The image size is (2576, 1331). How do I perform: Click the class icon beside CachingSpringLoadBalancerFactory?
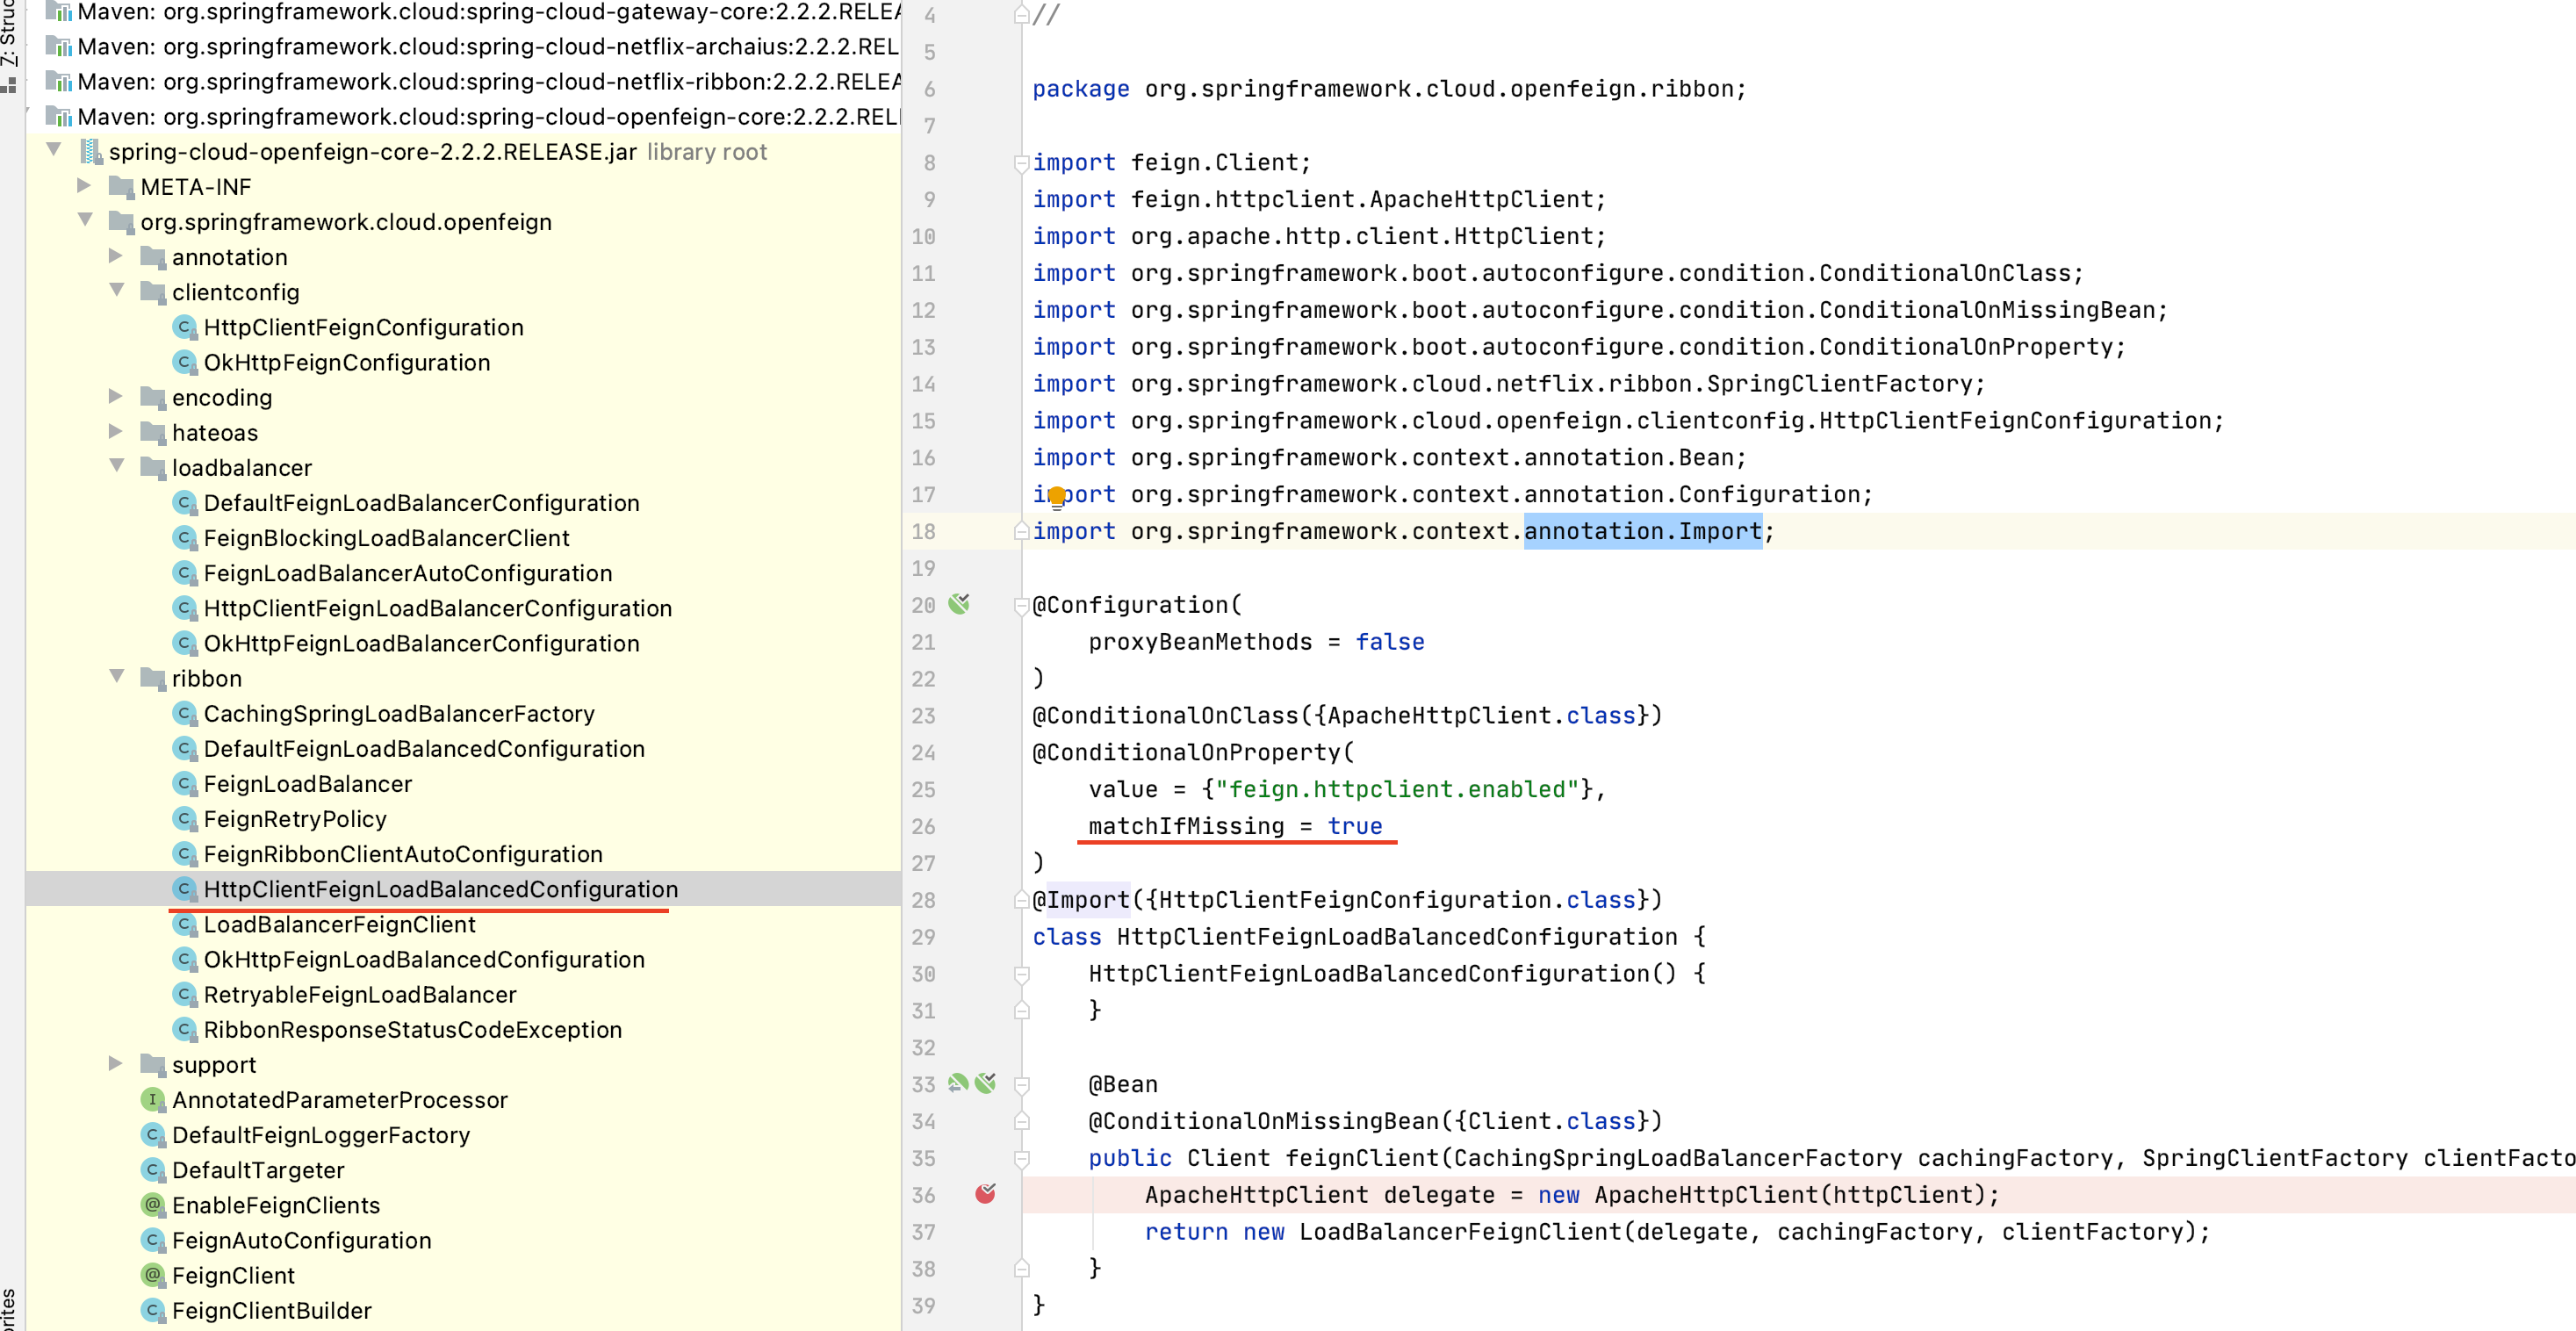click(x=185, y=713)
